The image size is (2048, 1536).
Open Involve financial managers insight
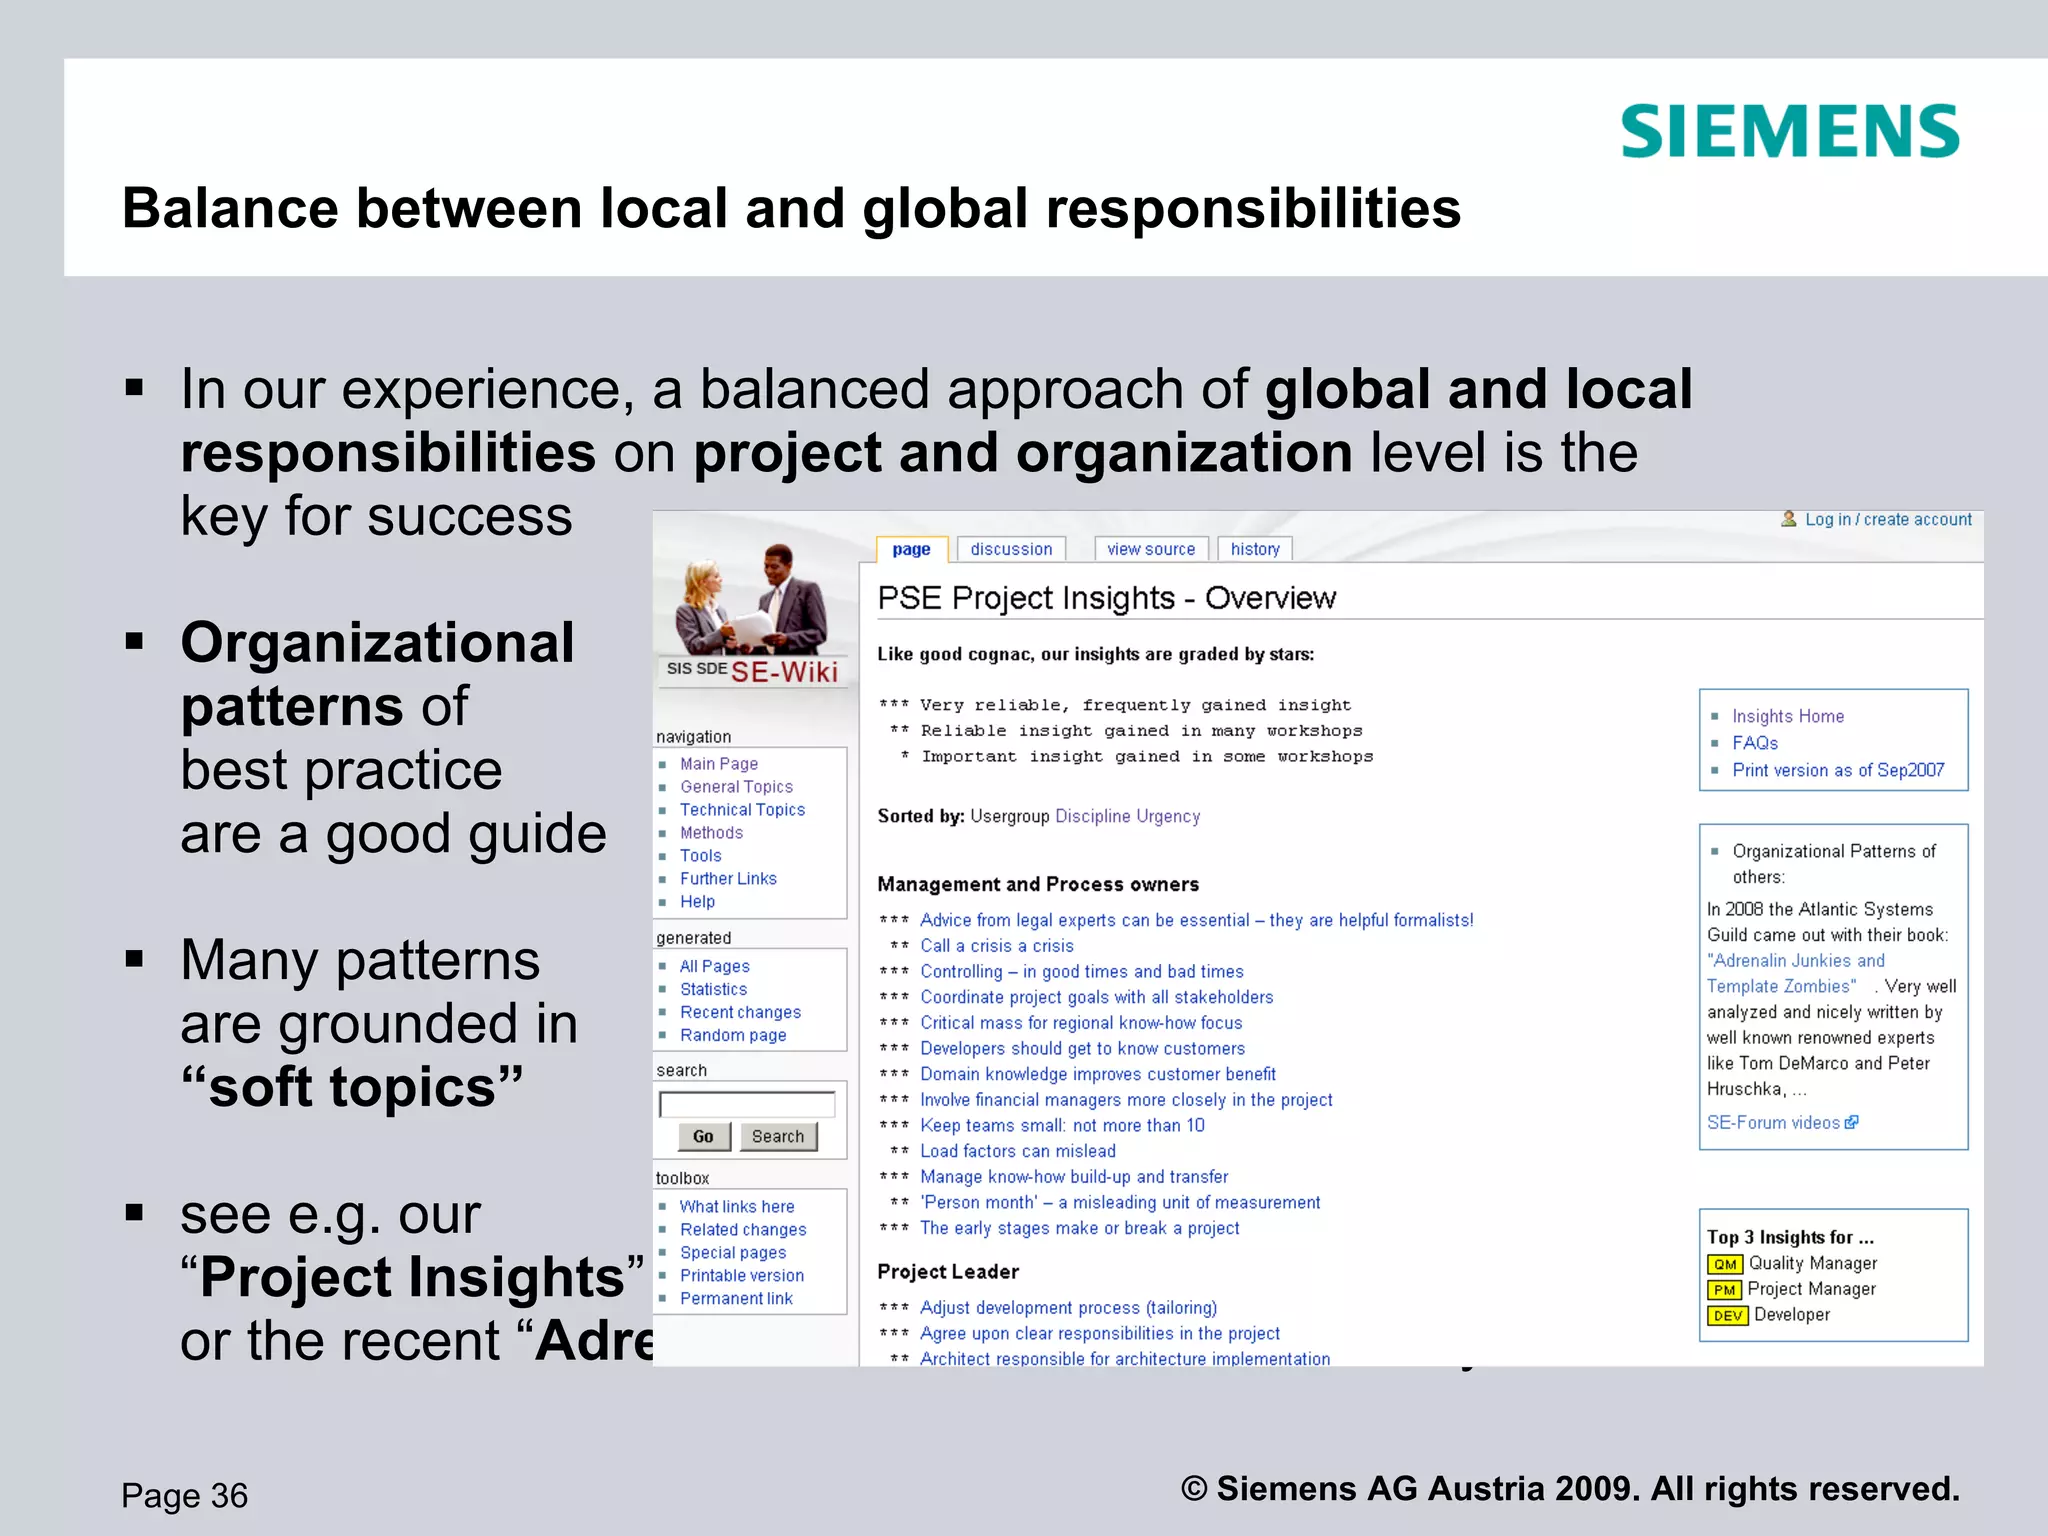pyautogui.click(x=1126, y=1100)
